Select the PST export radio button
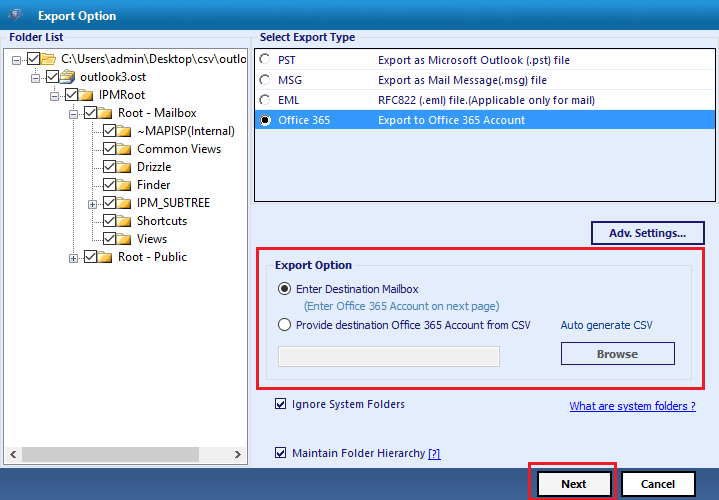The image size is (719, 500). (x=265, y=60)
